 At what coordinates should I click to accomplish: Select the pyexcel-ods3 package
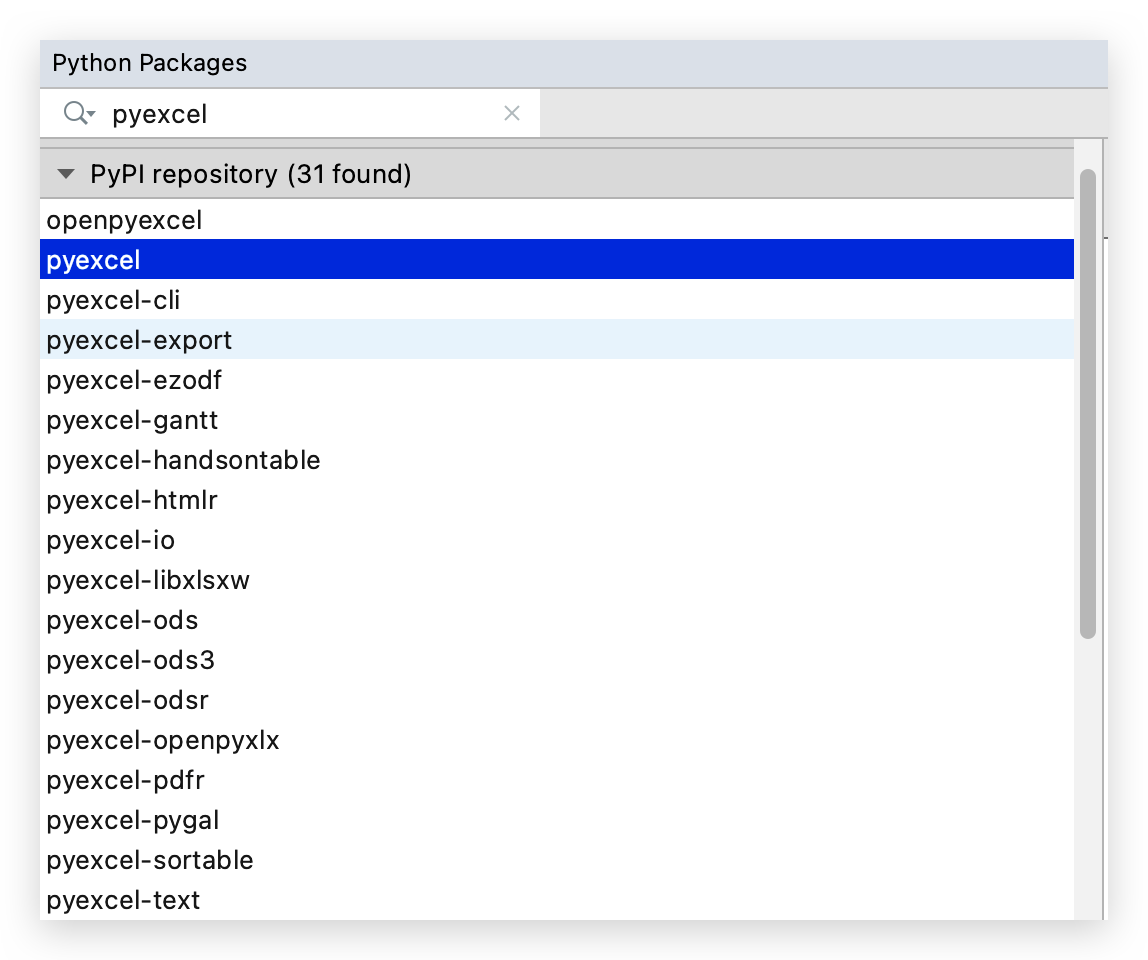[x=130, y=660]
